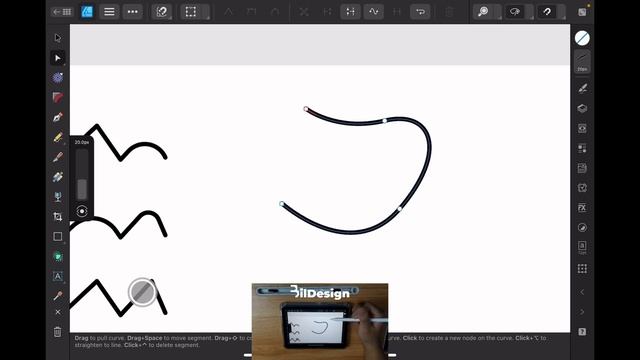
Task: Select the Contour tool
Action: [58, 78]
